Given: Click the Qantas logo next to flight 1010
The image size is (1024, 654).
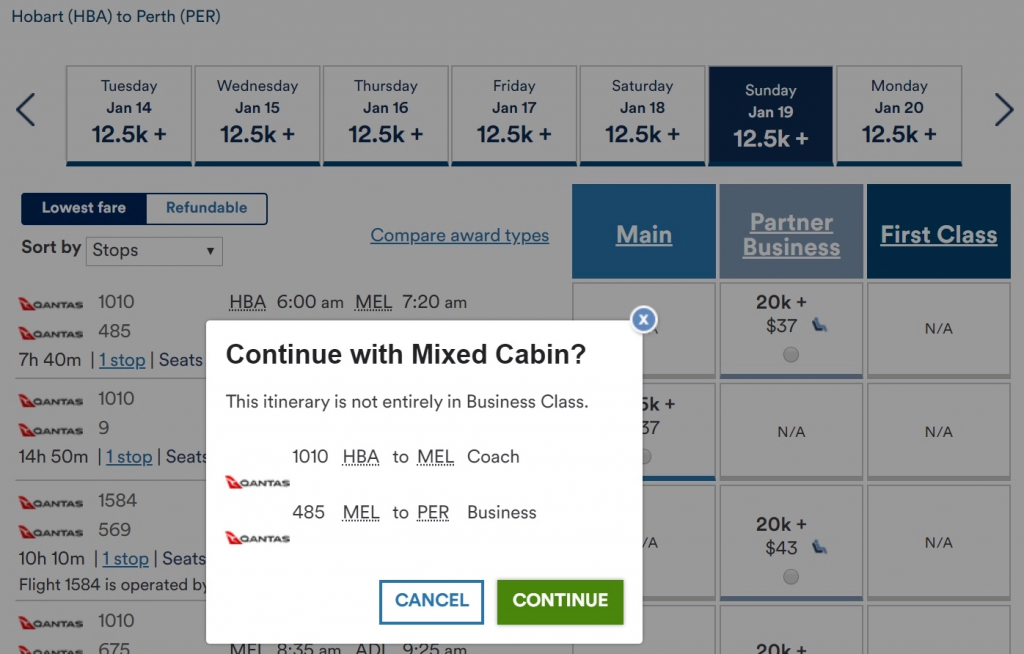Looking at the screenshot, I should coord(50,302).
